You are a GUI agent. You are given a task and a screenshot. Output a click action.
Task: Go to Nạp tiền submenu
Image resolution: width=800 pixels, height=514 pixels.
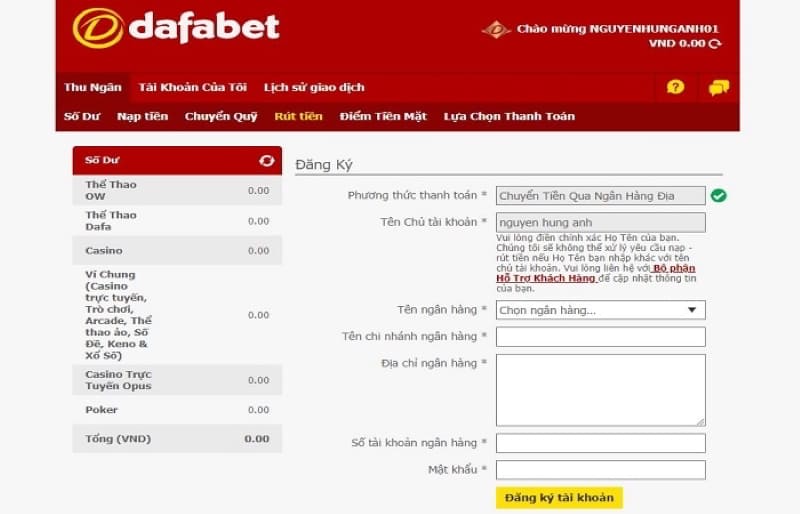tap(142, 116)
